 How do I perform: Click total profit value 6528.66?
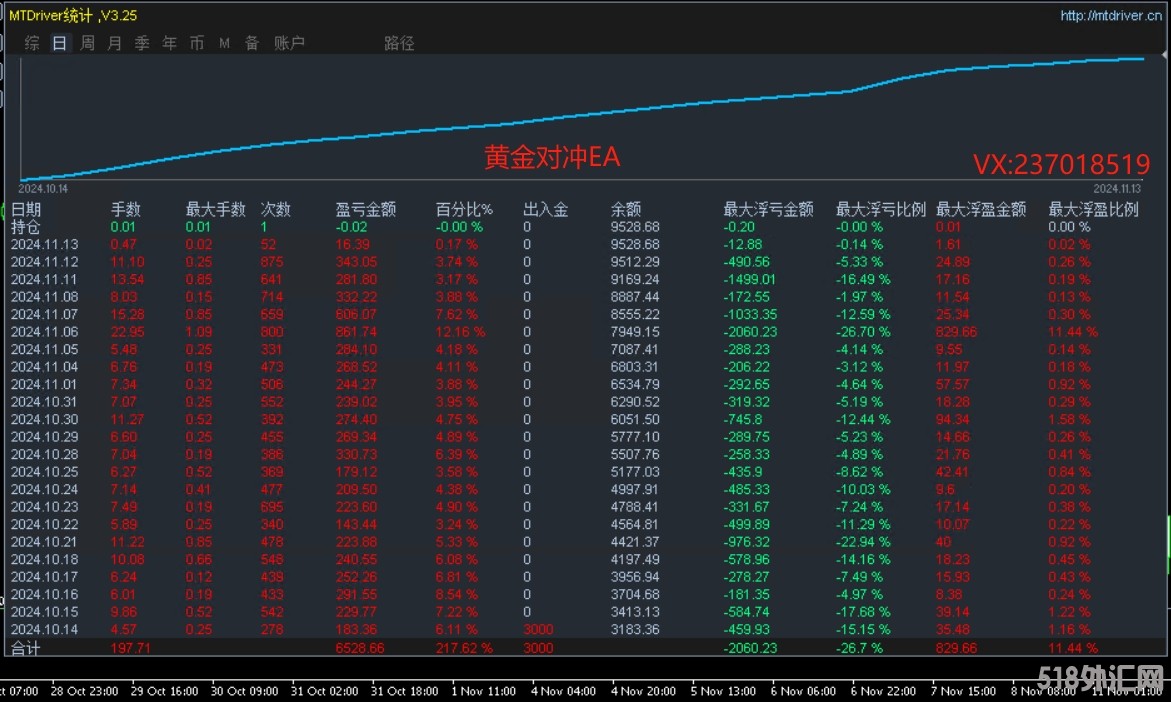(x=360, y=648)
